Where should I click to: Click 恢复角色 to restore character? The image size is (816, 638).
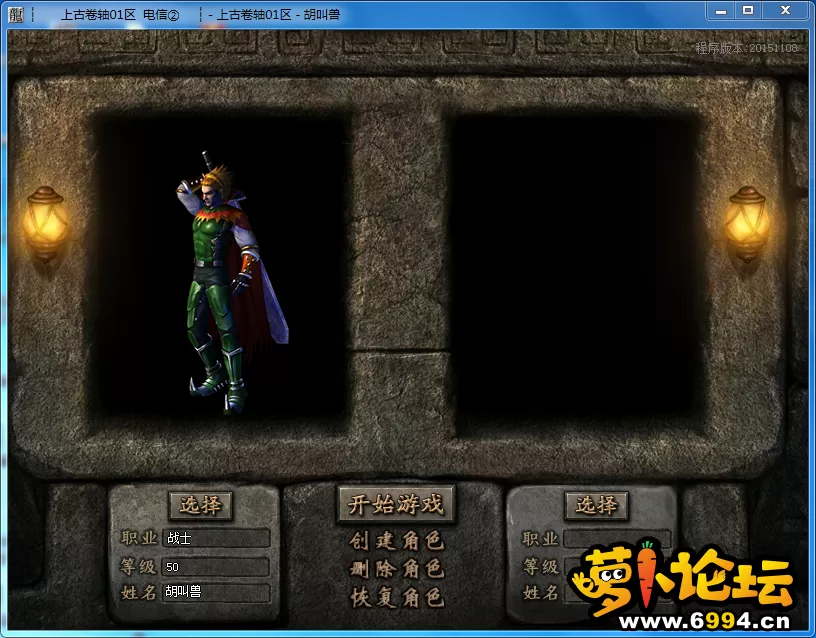click(x=397, y=597)
